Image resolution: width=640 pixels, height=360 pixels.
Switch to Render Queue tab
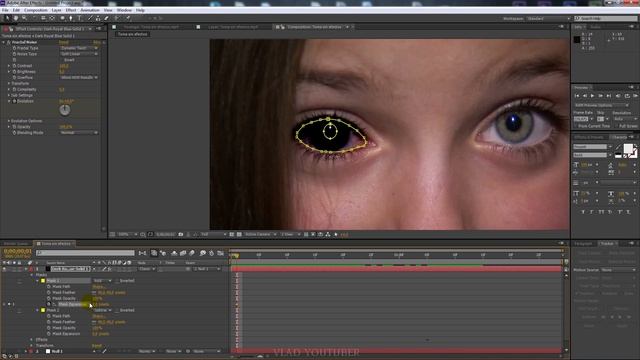16,244
